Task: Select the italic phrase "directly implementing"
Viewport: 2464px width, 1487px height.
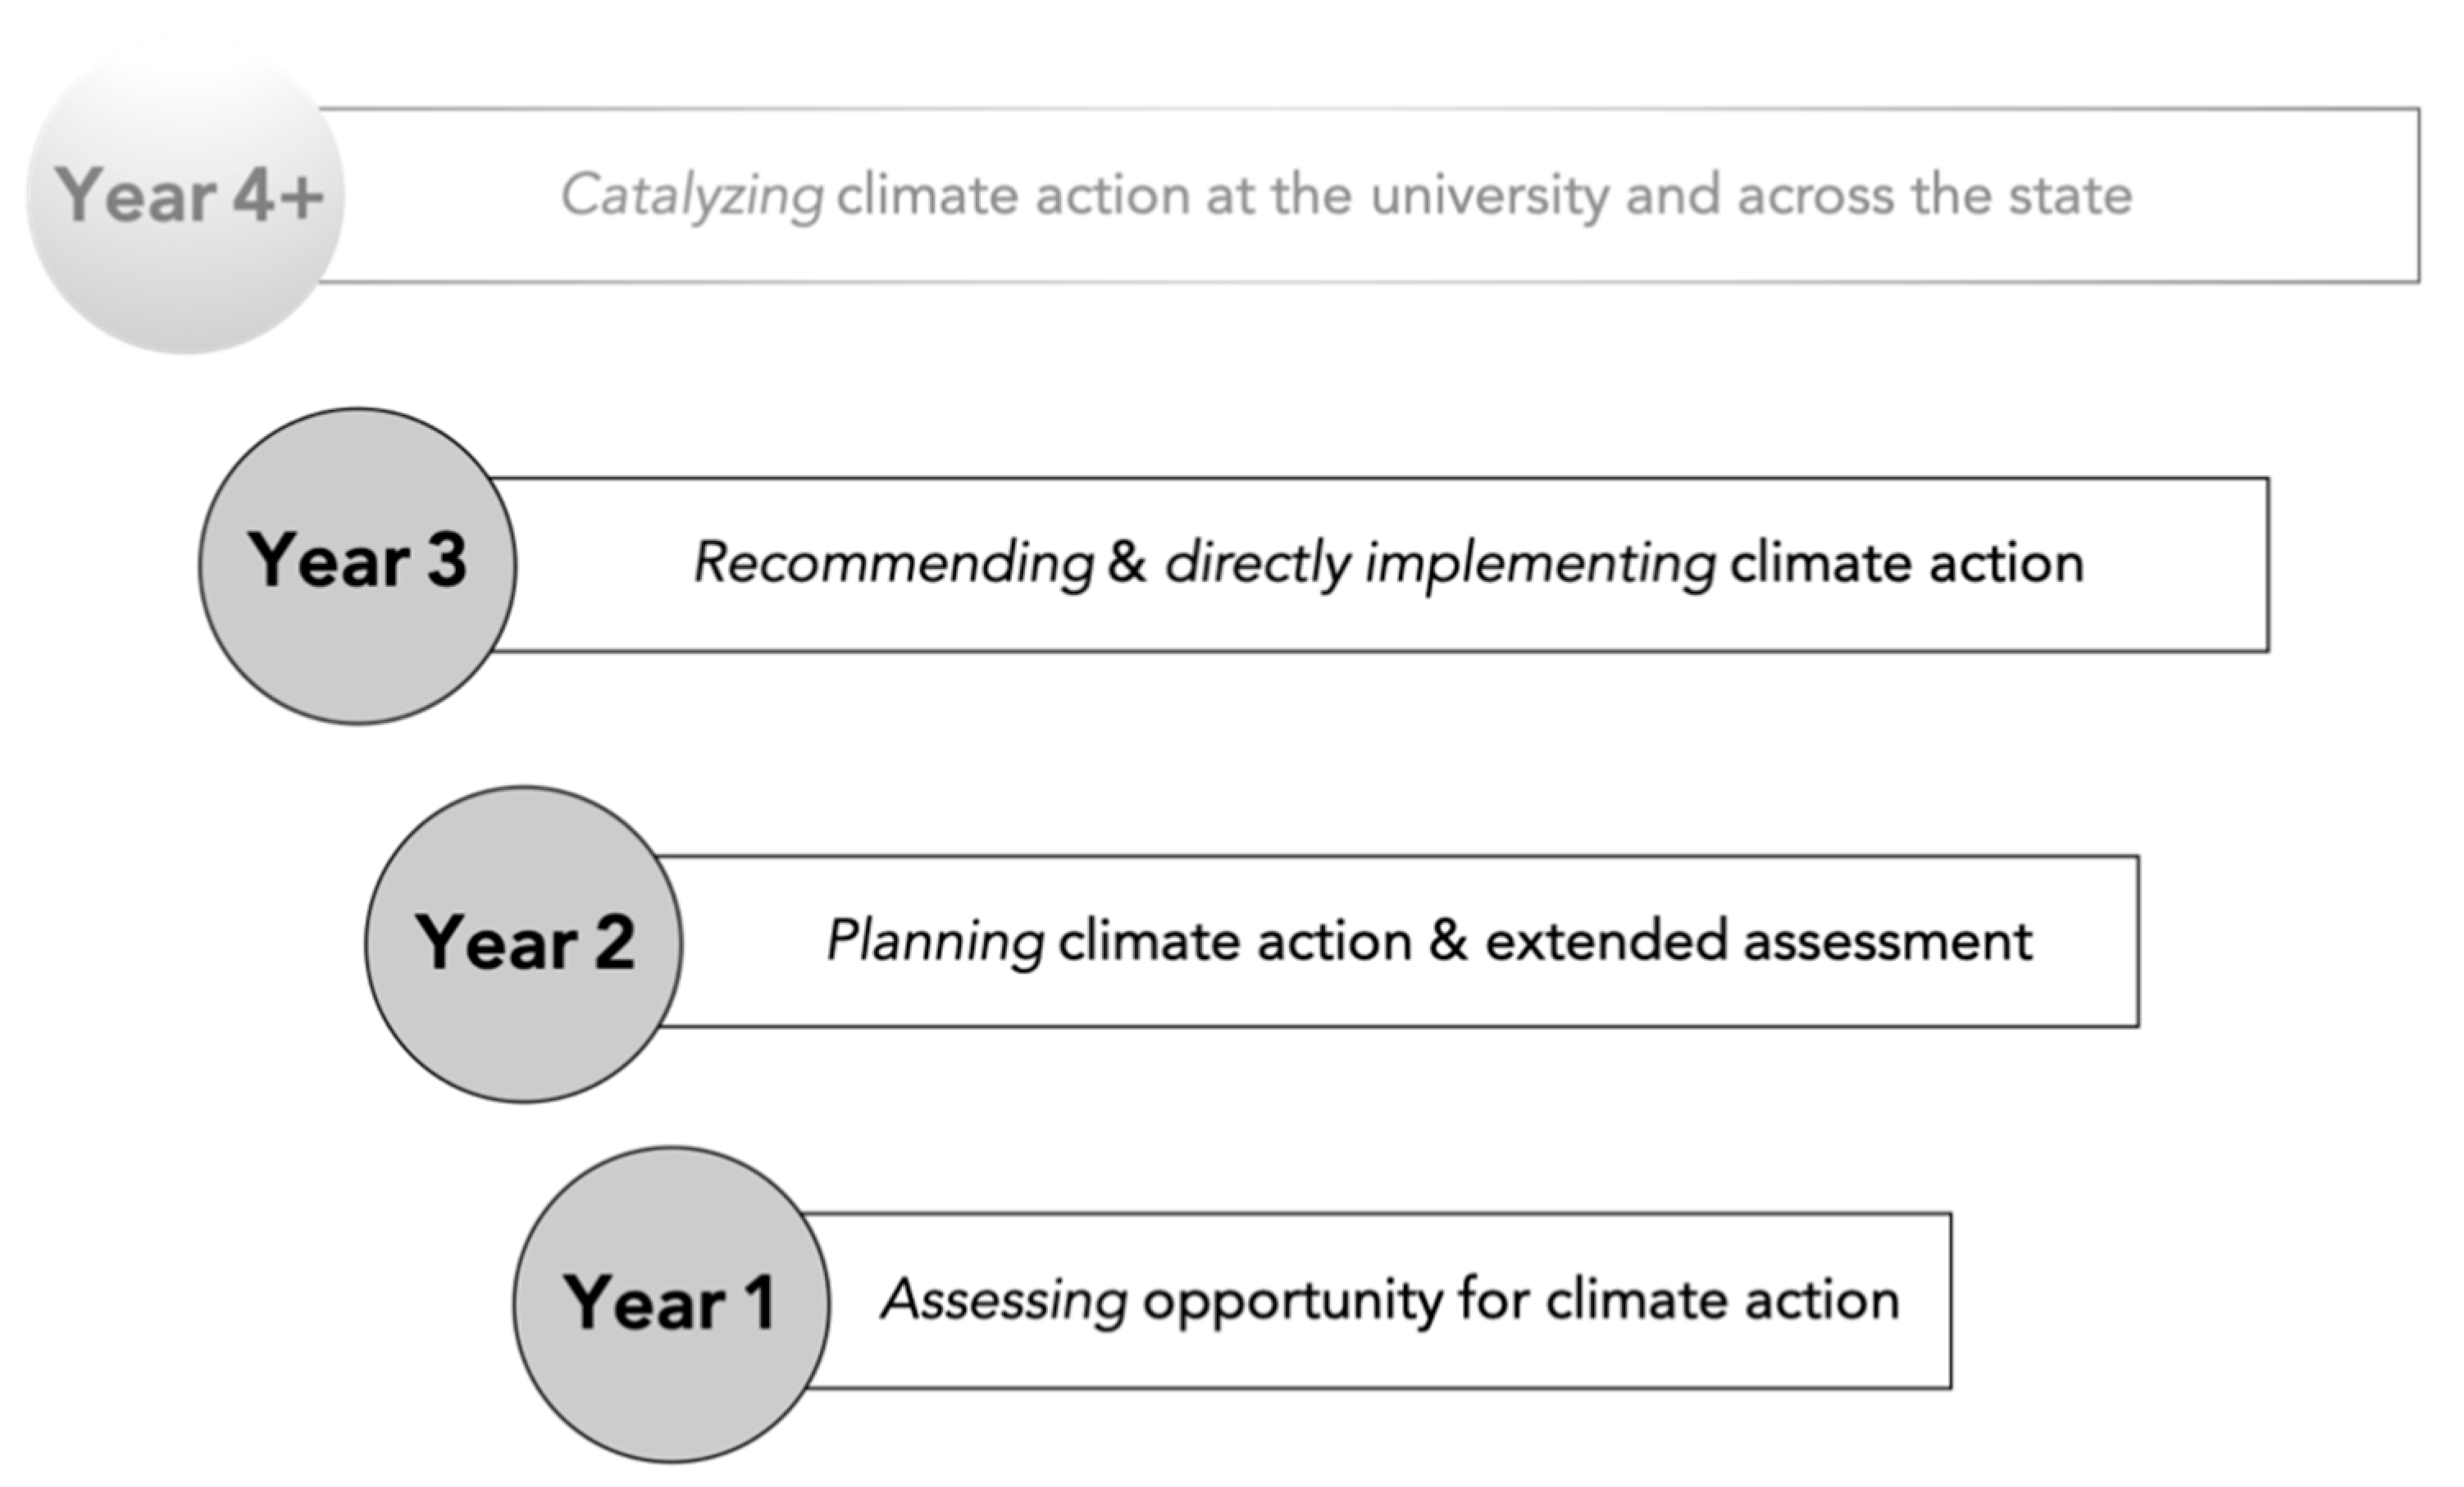Action: 1440,562
